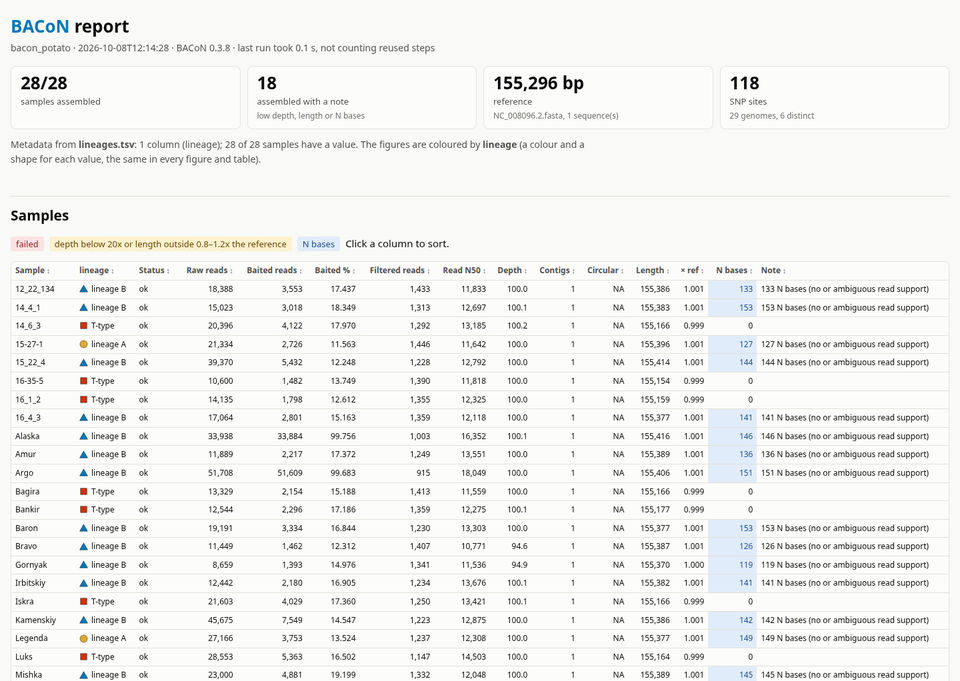Click blue triangle icon in Amur row
The width and height of the screenshot is (960, 681).
[x=84, y=454]
